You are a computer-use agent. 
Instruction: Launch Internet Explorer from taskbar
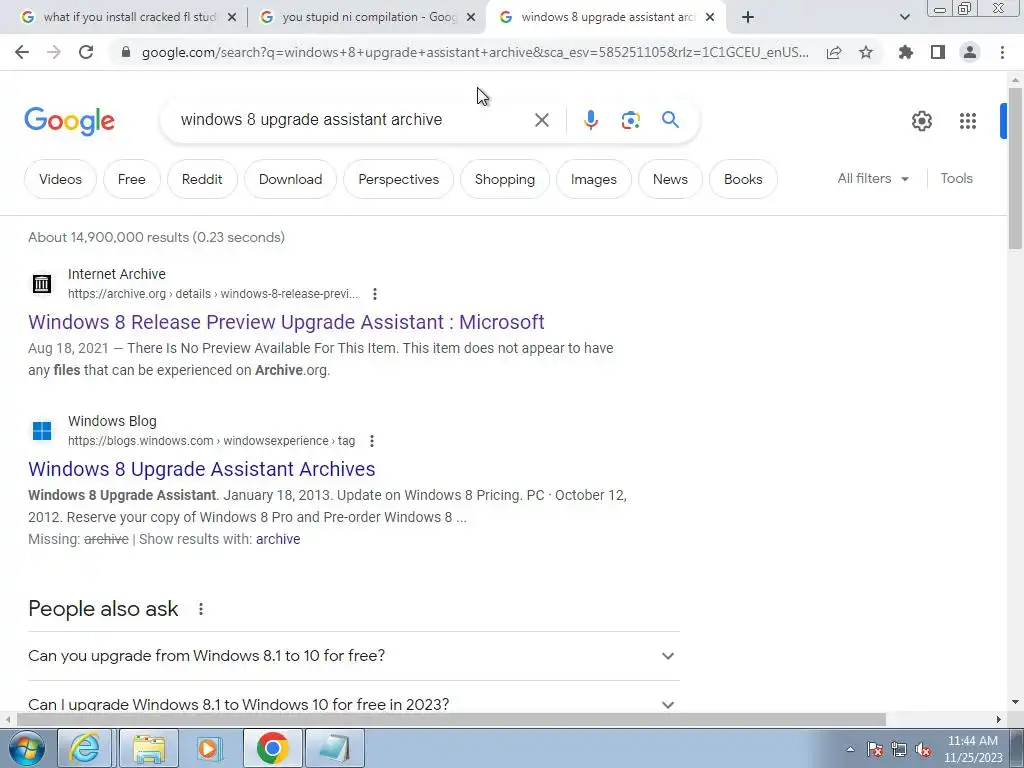click(x=86, y=748)
